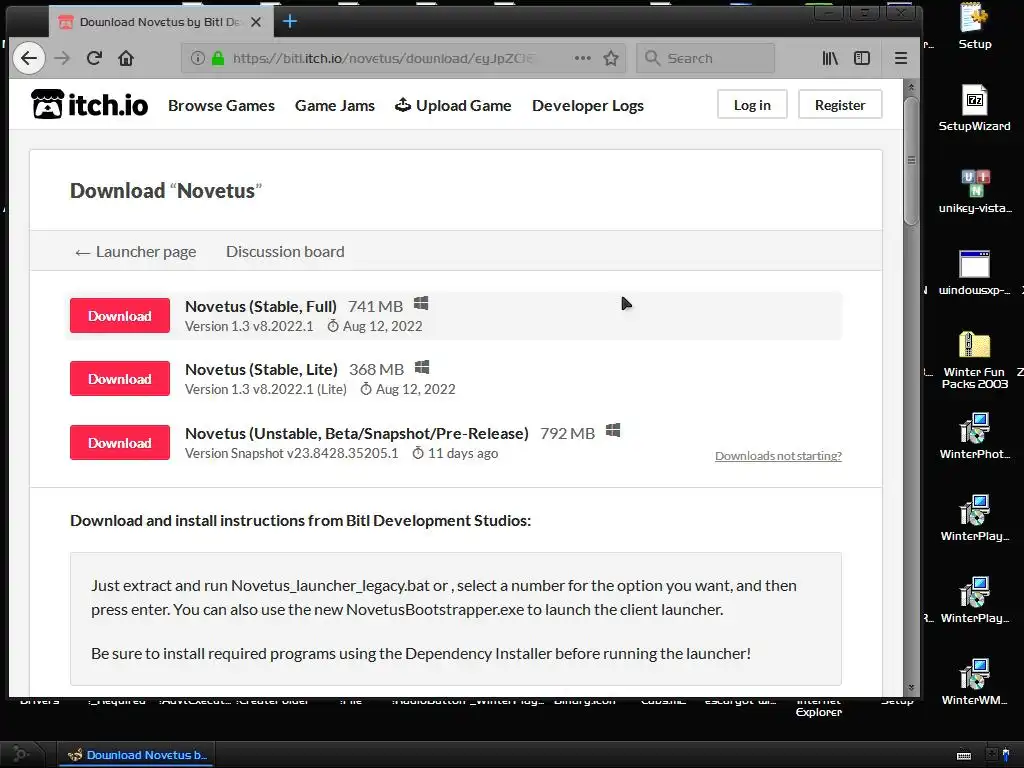This screenshot has width=1024, height=768.
Task: Show site information icon in address bar
Action: (197, 58)
